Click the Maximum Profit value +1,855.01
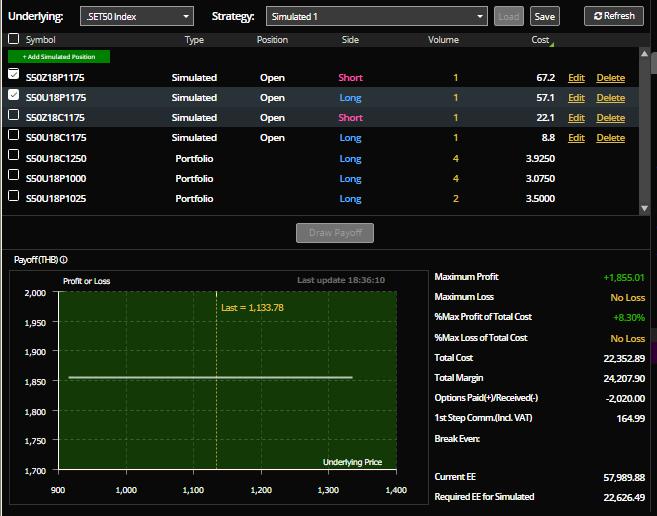657x516 pixels. tap(623, 277)
